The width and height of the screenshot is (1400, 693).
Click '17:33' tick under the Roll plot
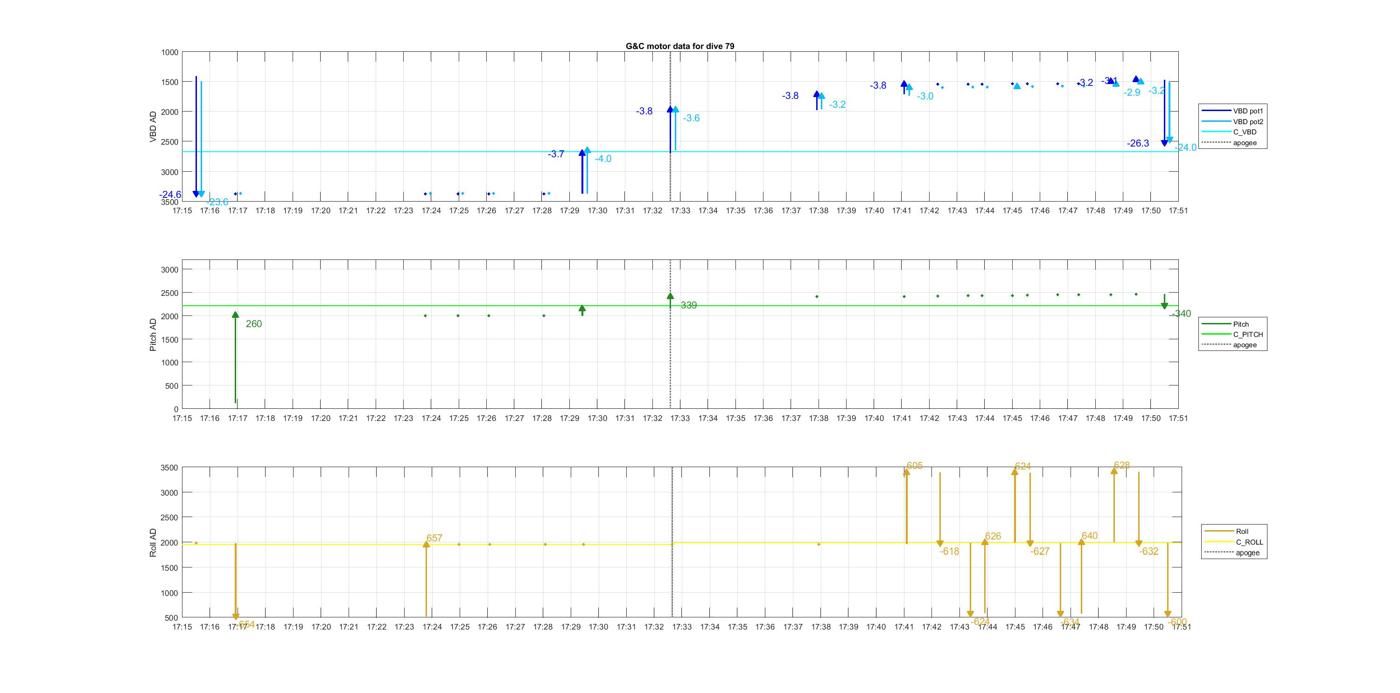681,627
